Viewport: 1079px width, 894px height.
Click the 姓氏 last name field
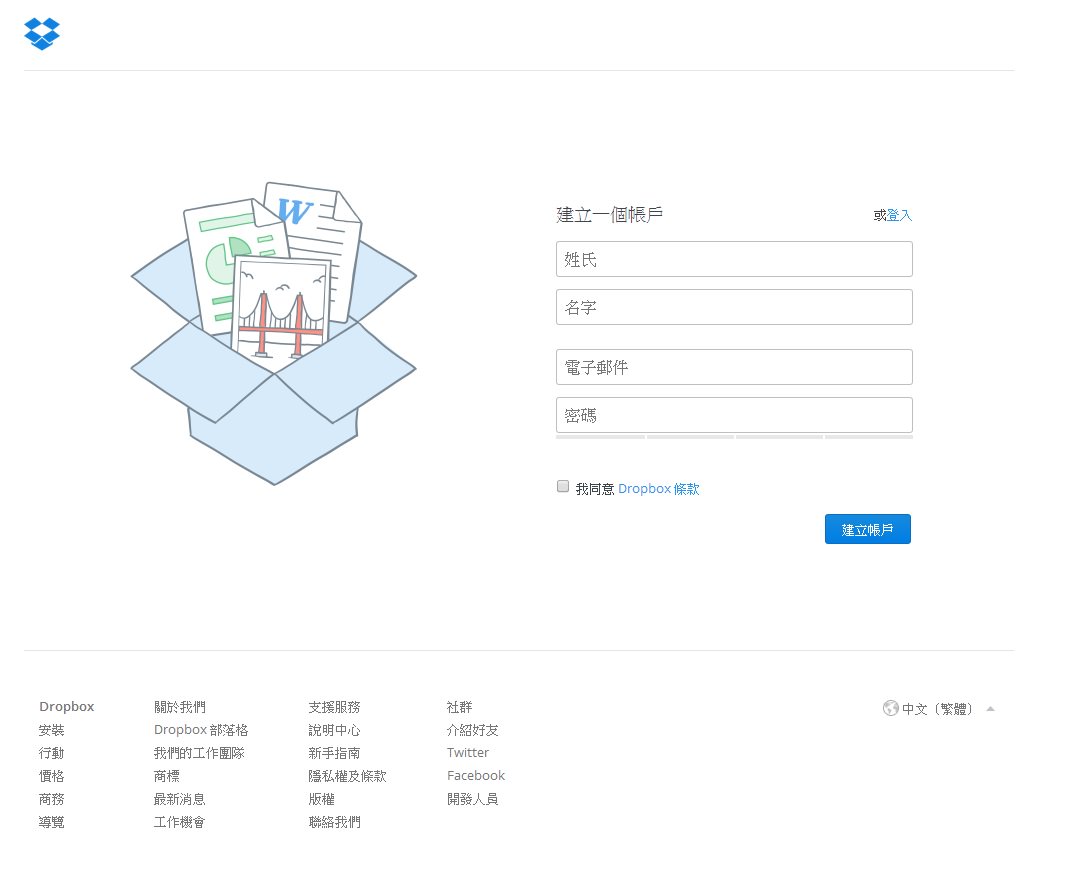click(734, 259)
